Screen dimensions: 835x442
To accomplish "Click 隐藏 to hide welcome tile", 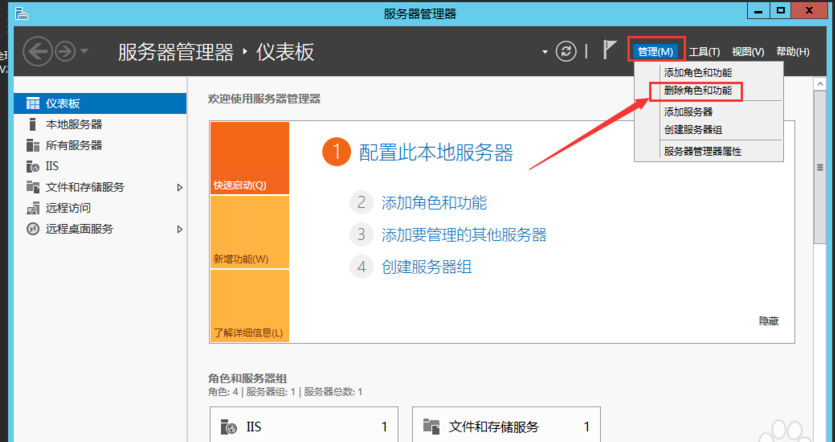I will click(x=768, y=321).
